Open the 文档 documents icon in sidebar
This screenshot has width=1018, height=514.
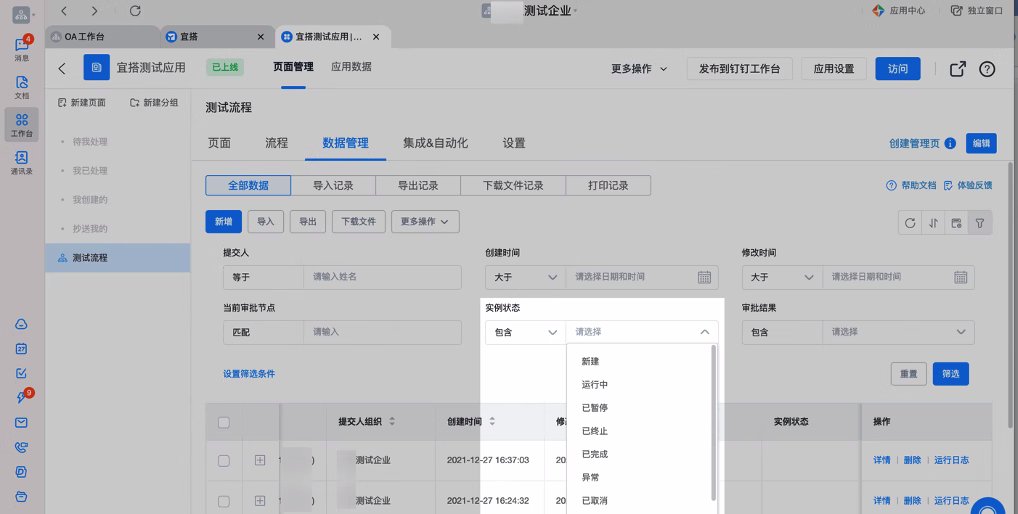[21, 87]
